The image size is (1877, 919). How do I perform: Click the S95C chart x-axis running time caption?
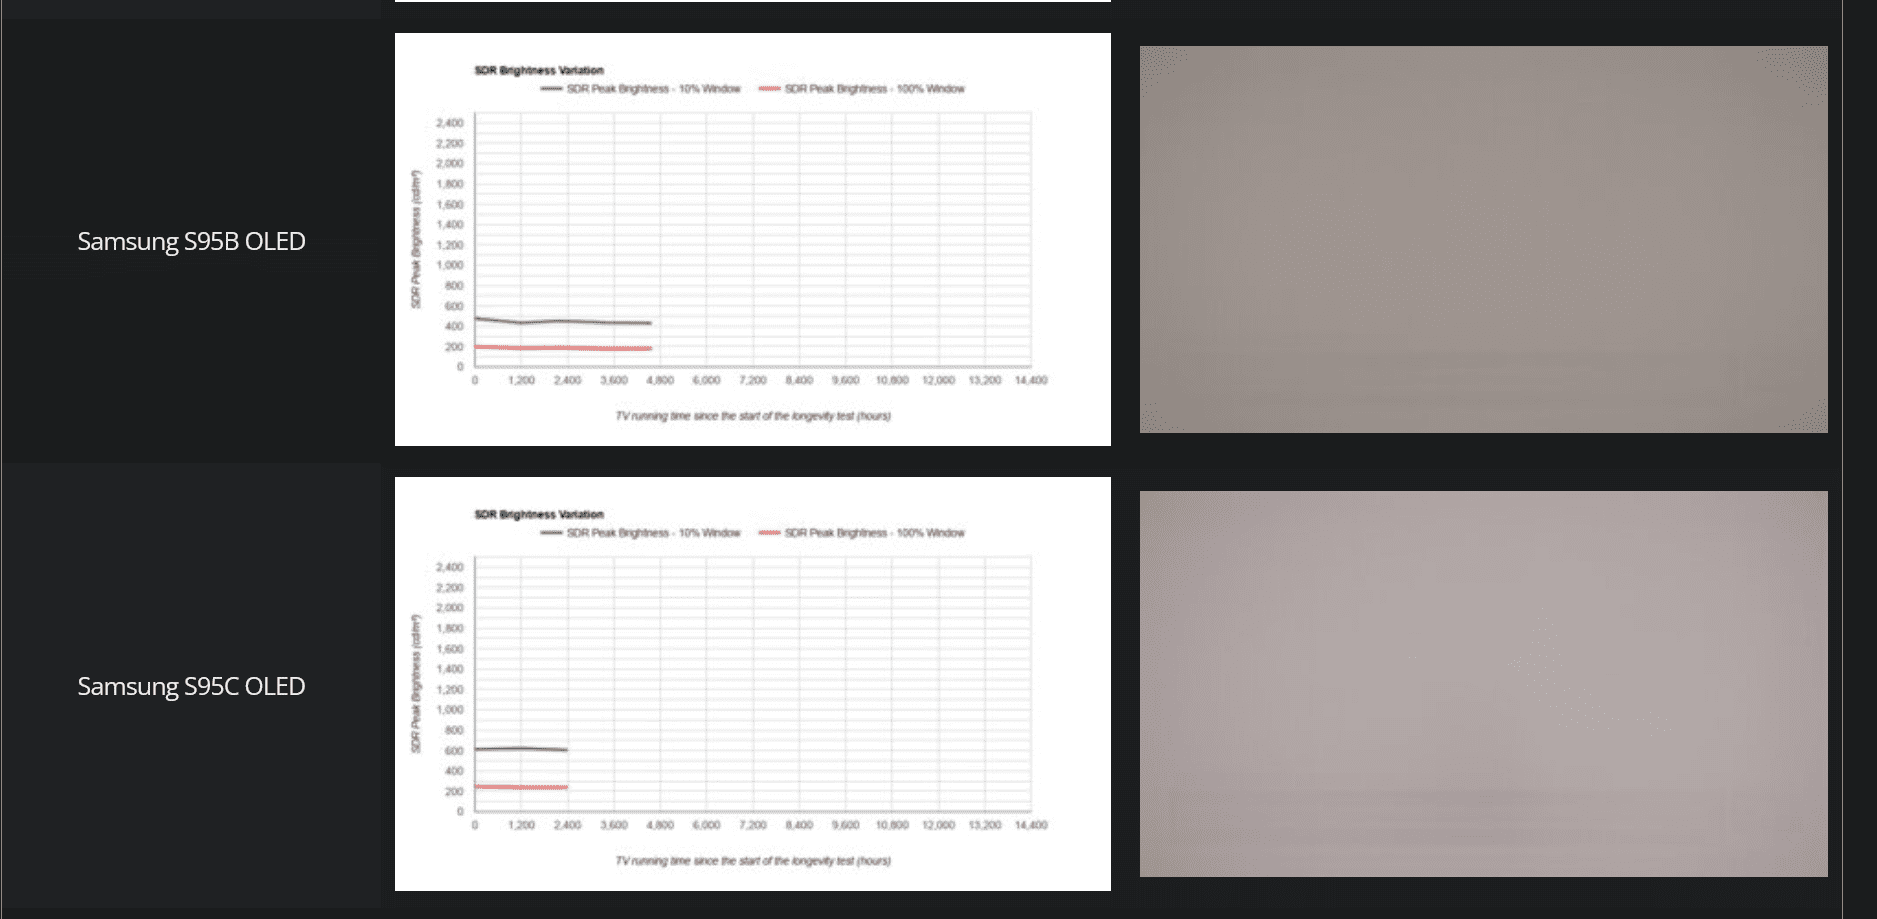pyautogui.click(x=753, y=861)
